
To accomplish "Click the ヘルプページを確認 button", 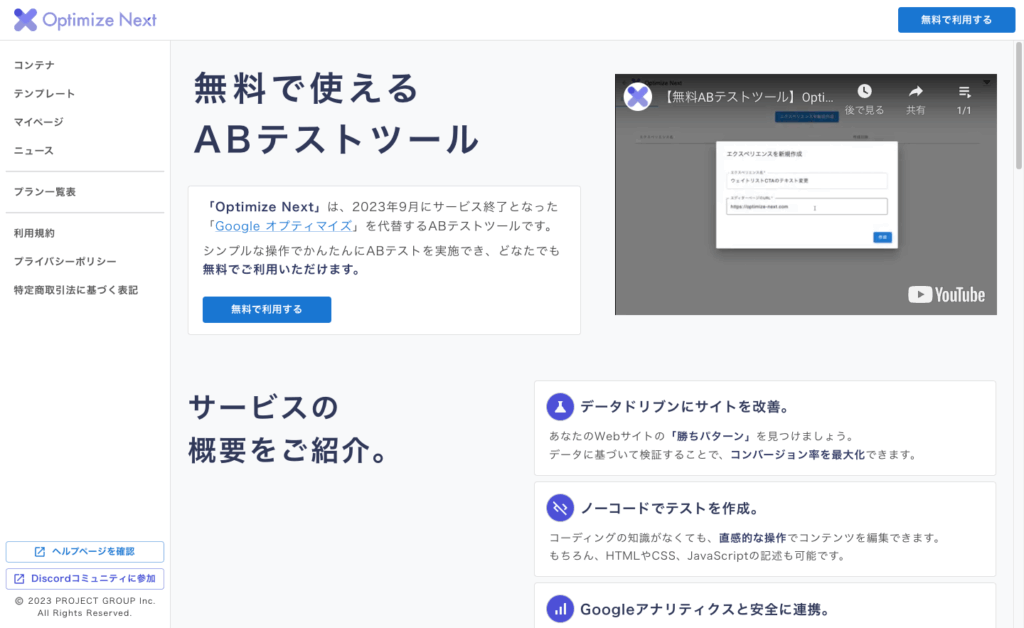I will tap(85, 552).
